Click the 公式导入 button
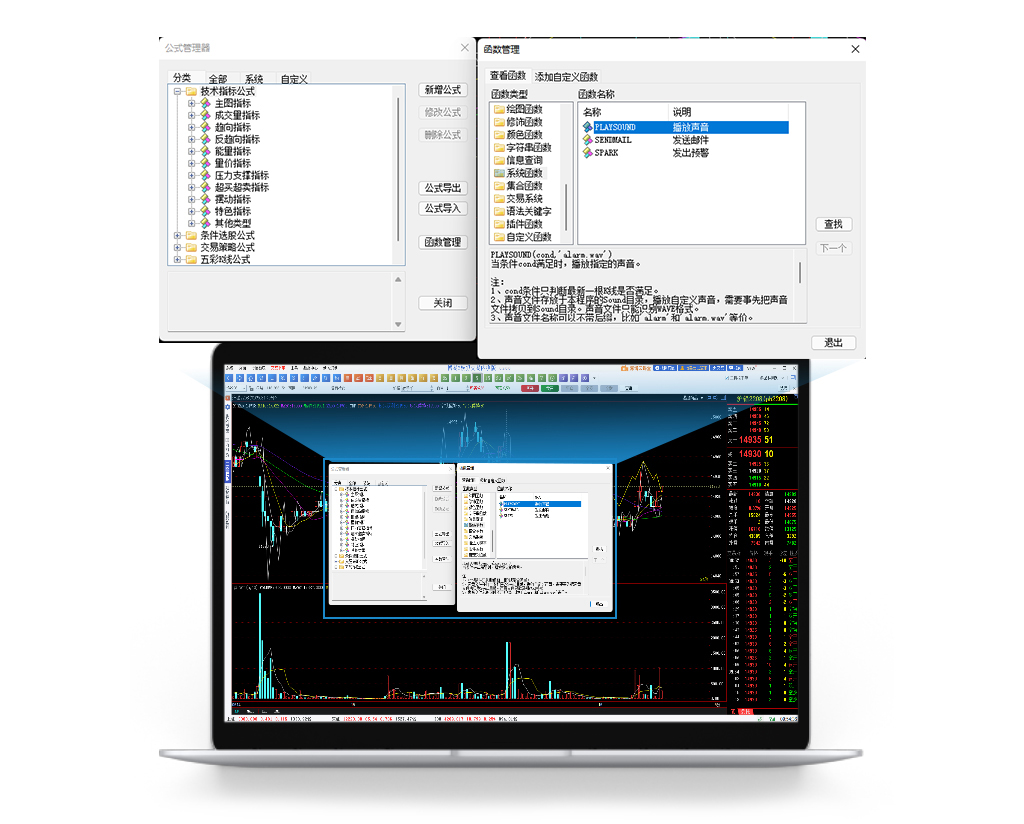 [443, 209]
